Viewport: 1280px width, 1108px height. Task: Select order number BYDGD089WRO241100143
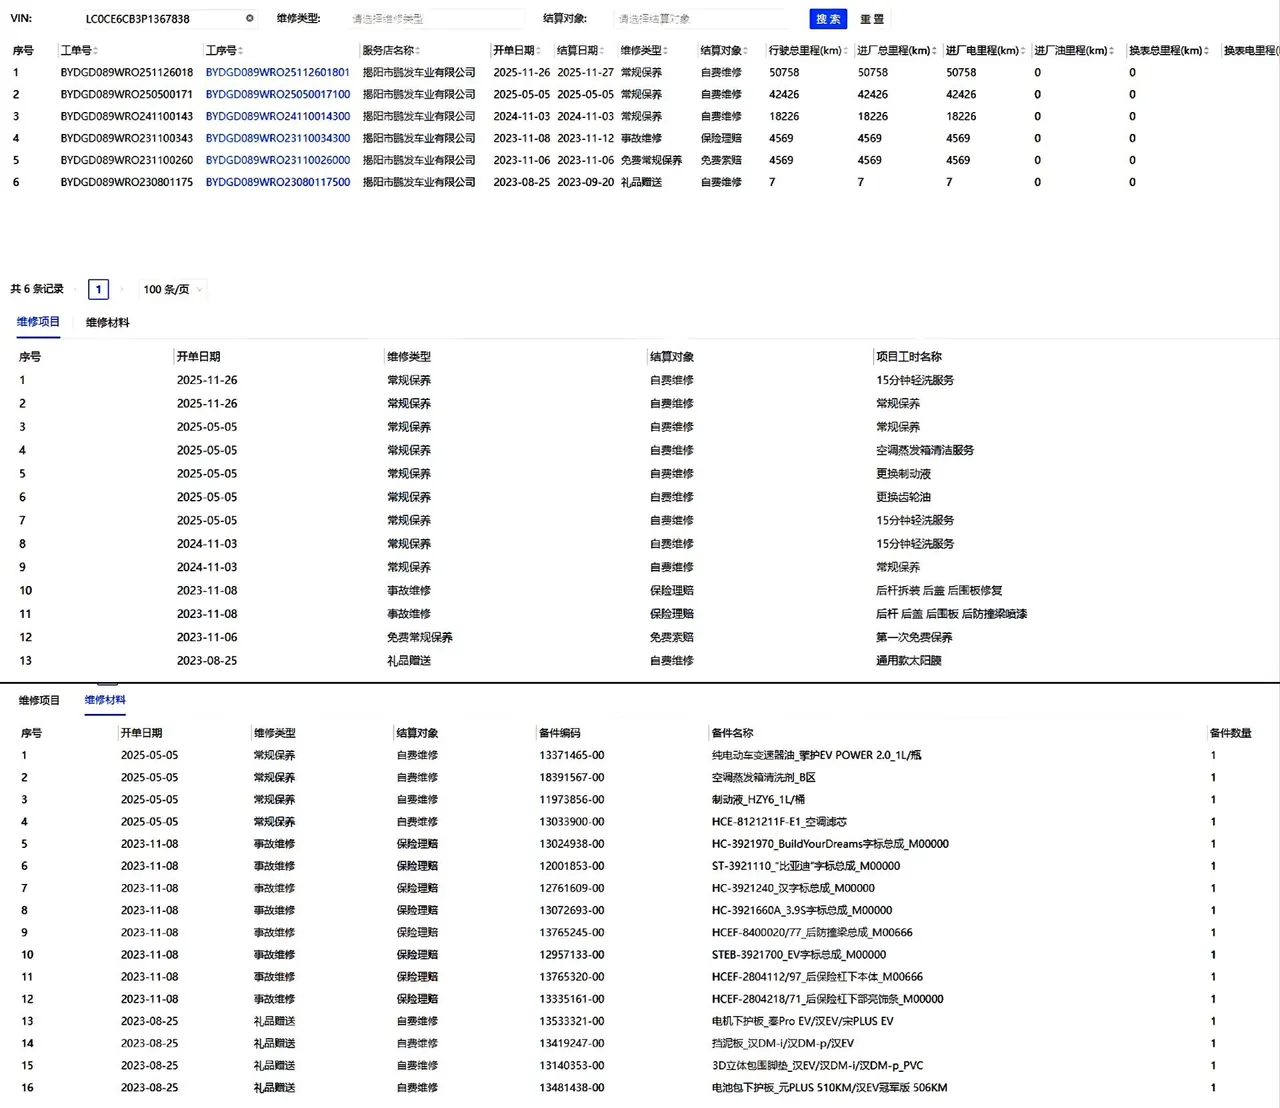pos(127,117)
